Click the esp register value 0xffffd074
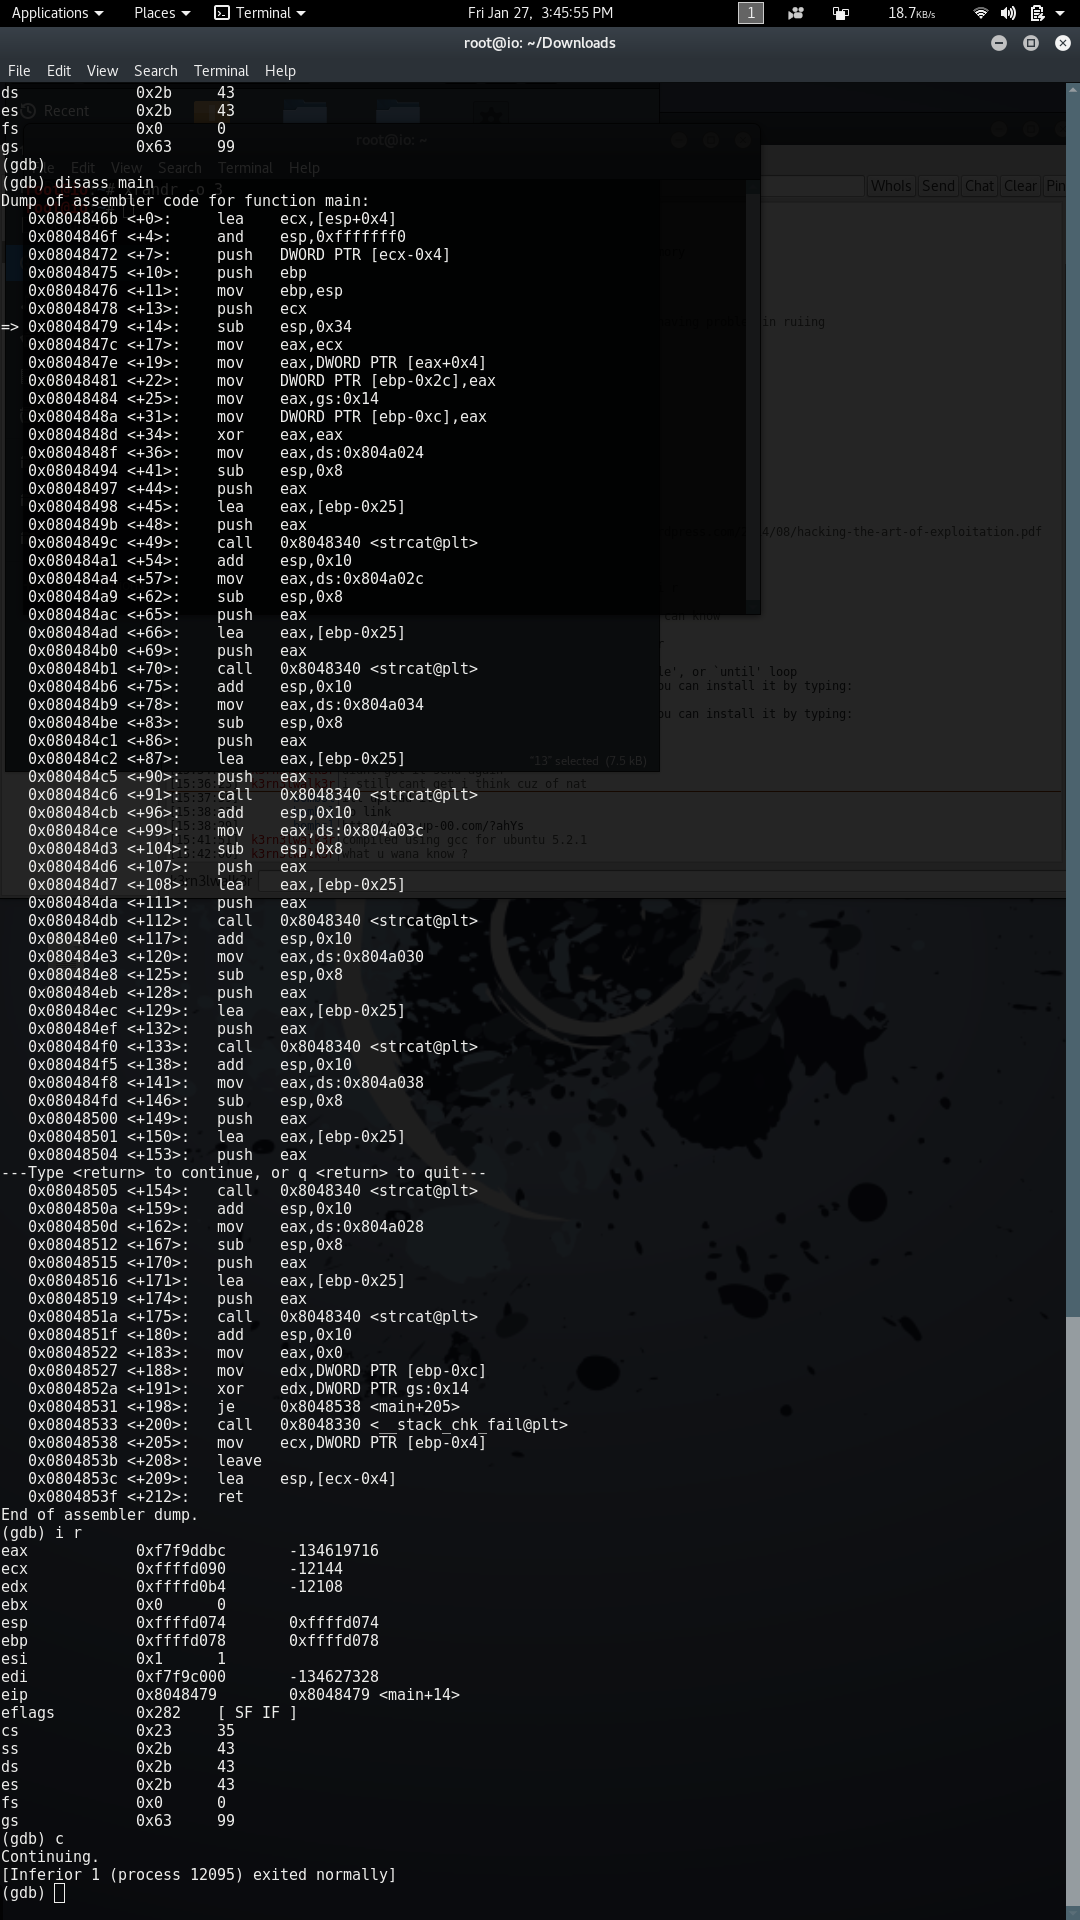This screenshot has width=1080, height=1920. pos(181,1623)
